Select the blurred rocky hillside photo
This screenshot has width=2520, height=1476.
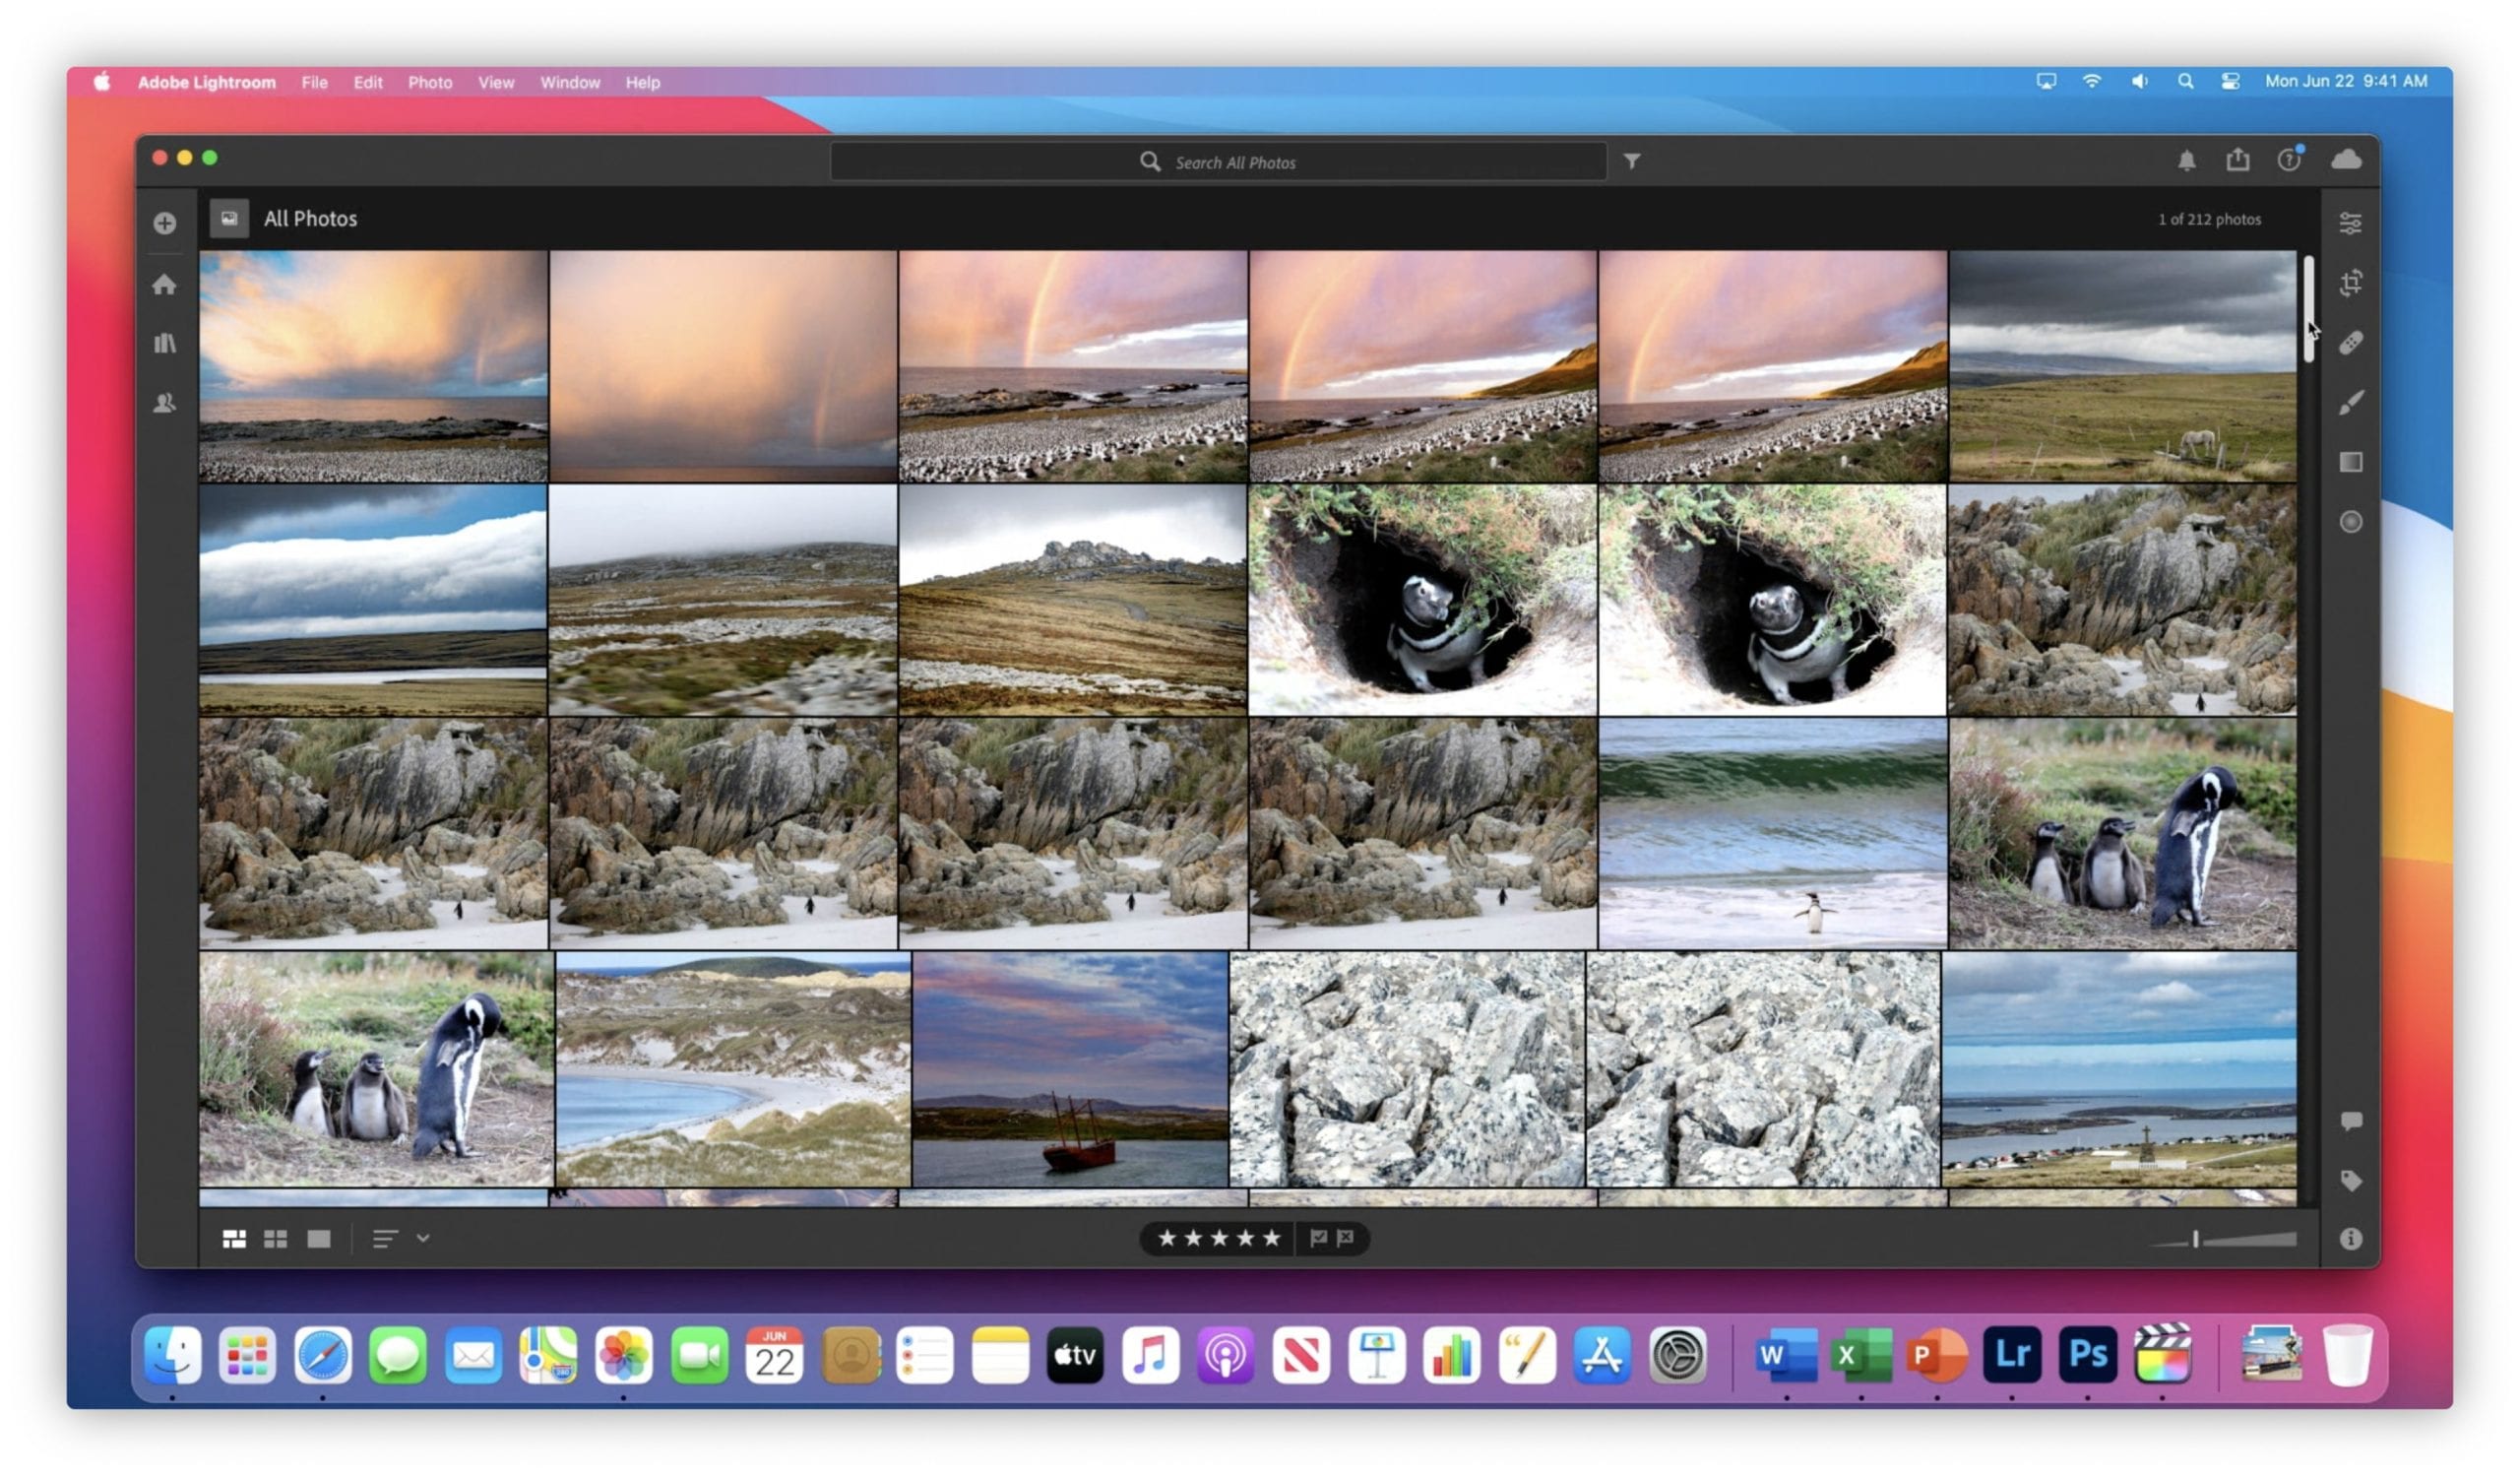pos(723,600)
